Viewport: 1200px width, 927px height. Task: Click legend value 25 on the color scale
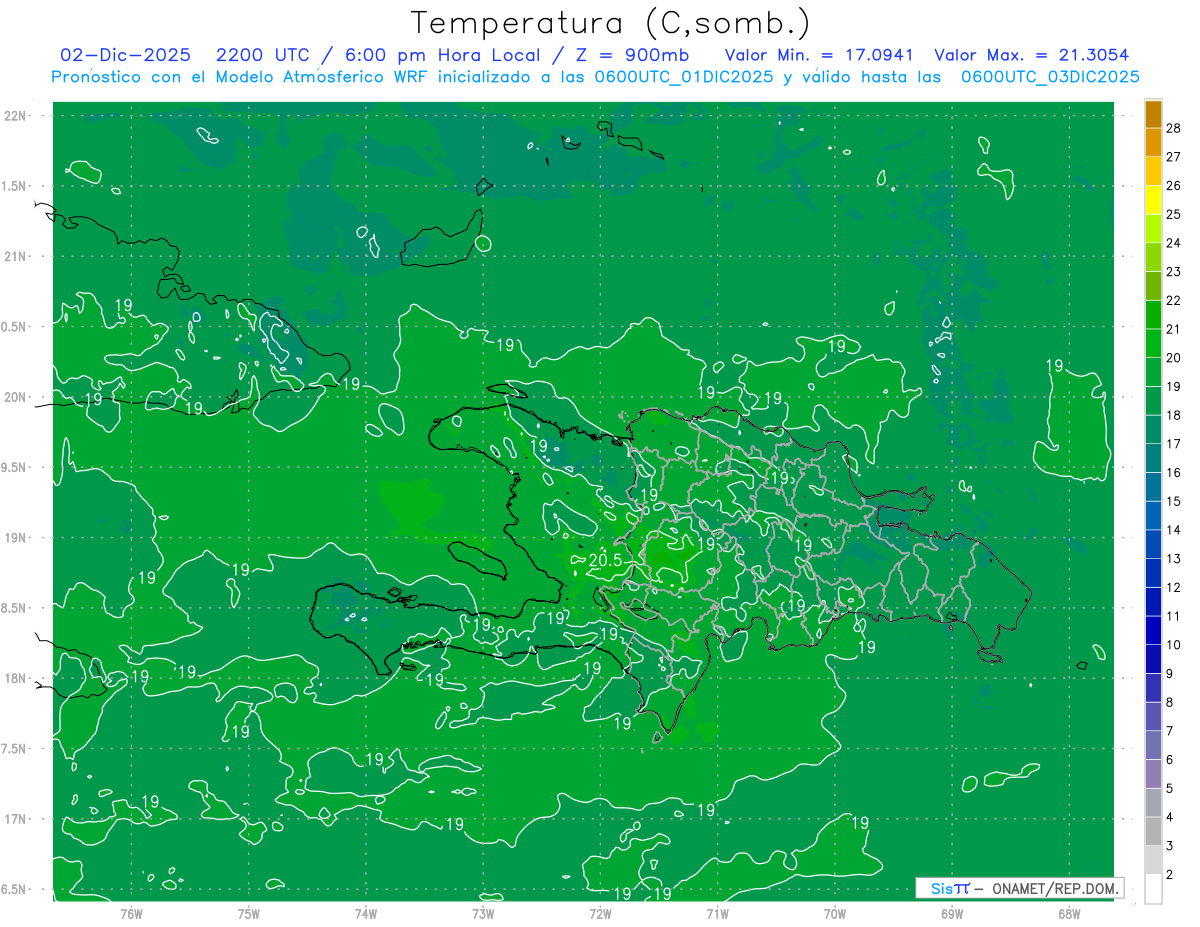pos(1174,213)
